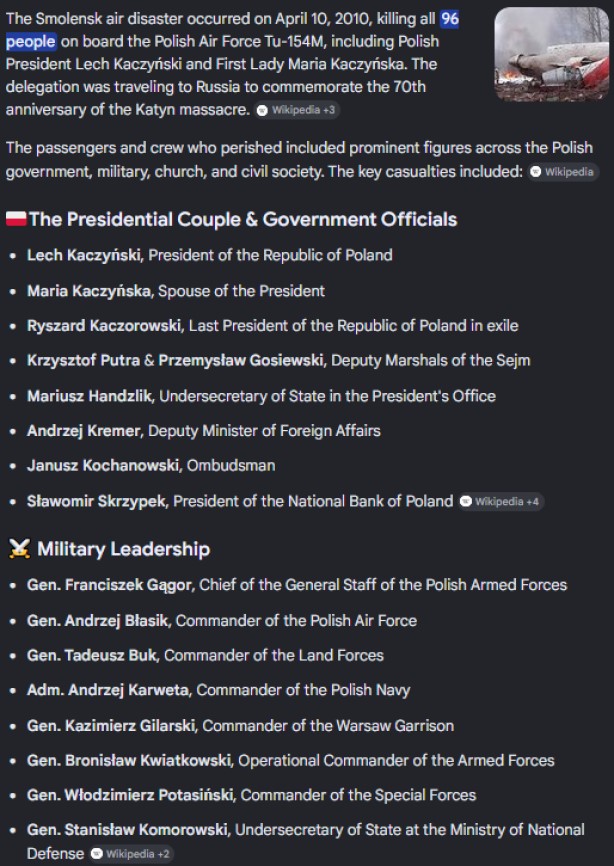
Task: Open the Wikipedia +4 citation chip
Action: 501,501
